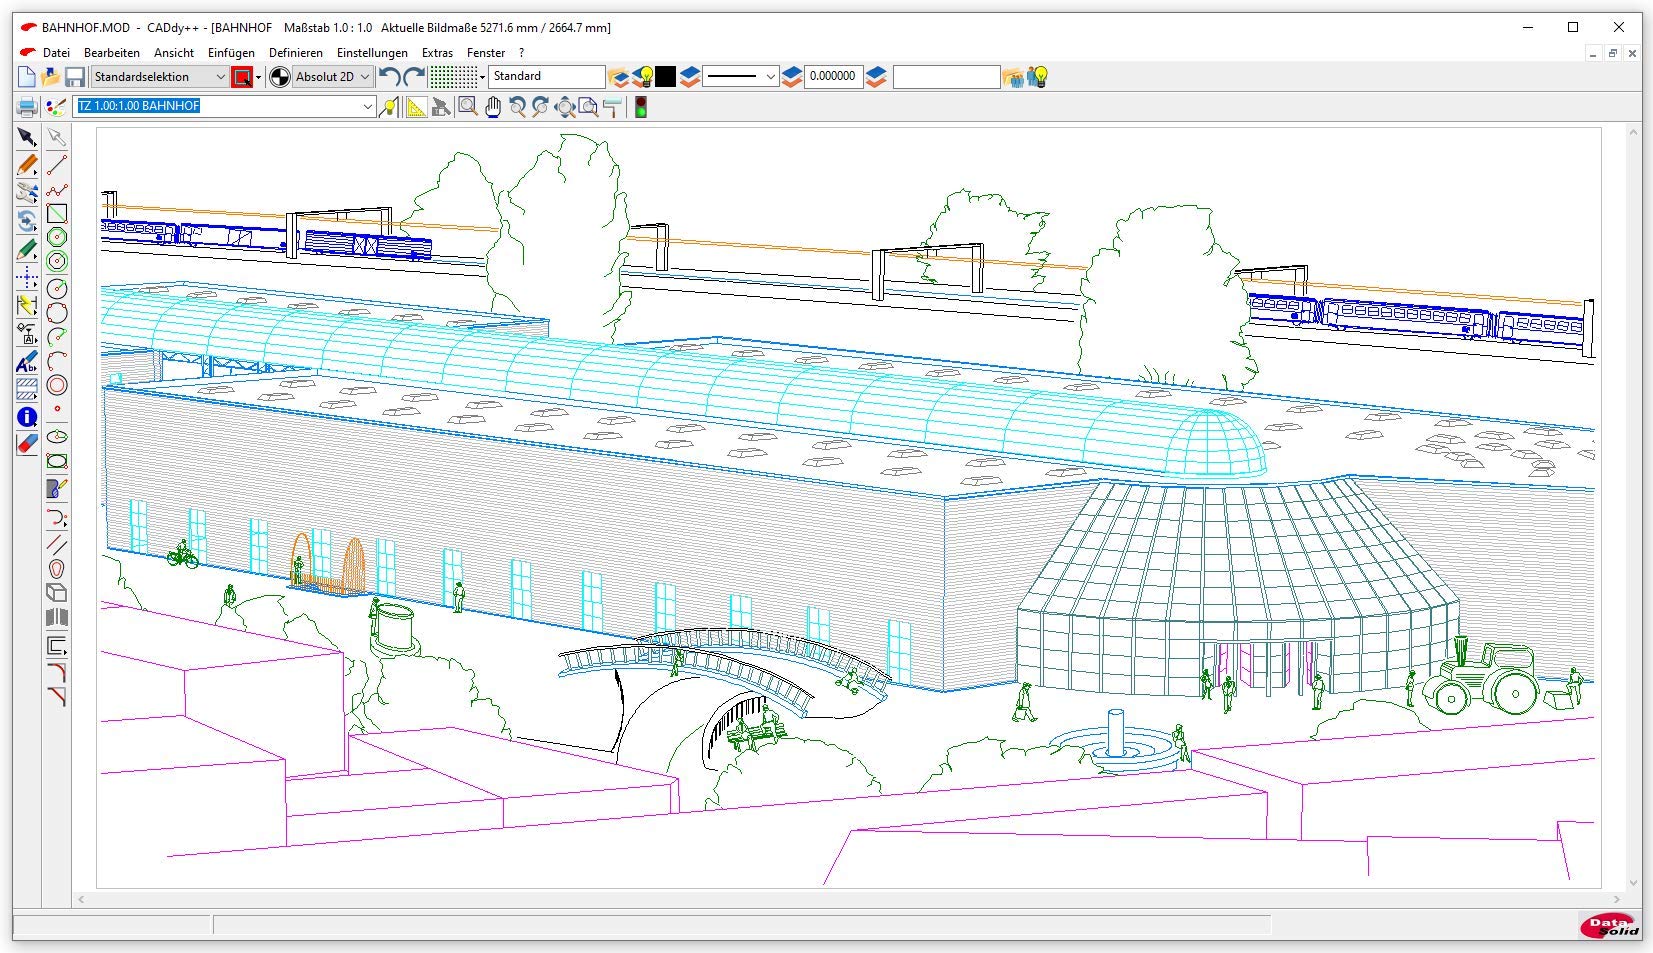Select the point drawing tool
This screenshot has height=953, width=1653.
57,409
